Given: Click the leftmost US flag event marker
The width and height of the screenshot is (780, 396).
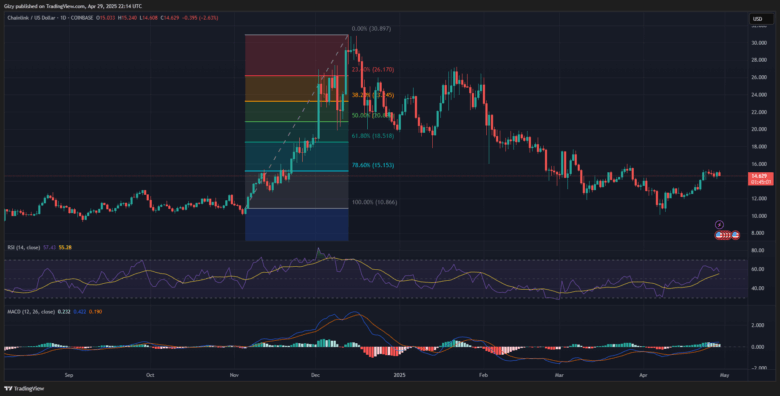Looking at the screenshot, I should 719,235.
